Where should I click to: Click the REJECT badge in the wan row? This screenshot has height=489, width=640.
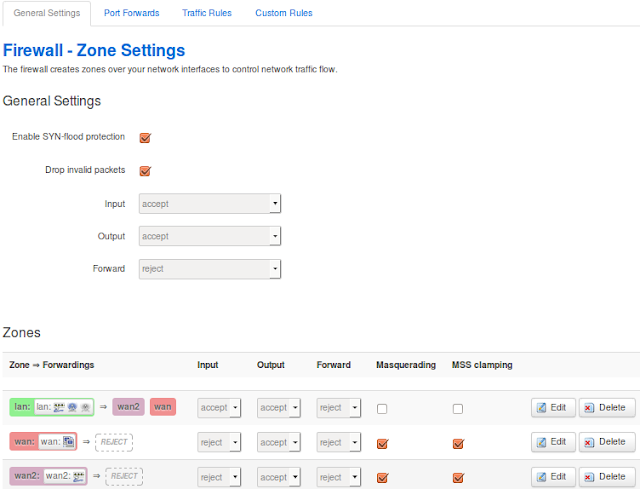[x=114, y=442]
